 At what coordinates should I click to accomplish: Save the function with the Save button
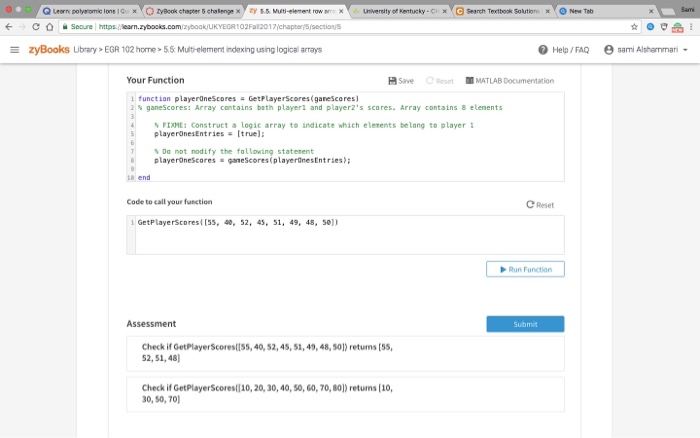[x=401, y=81]
